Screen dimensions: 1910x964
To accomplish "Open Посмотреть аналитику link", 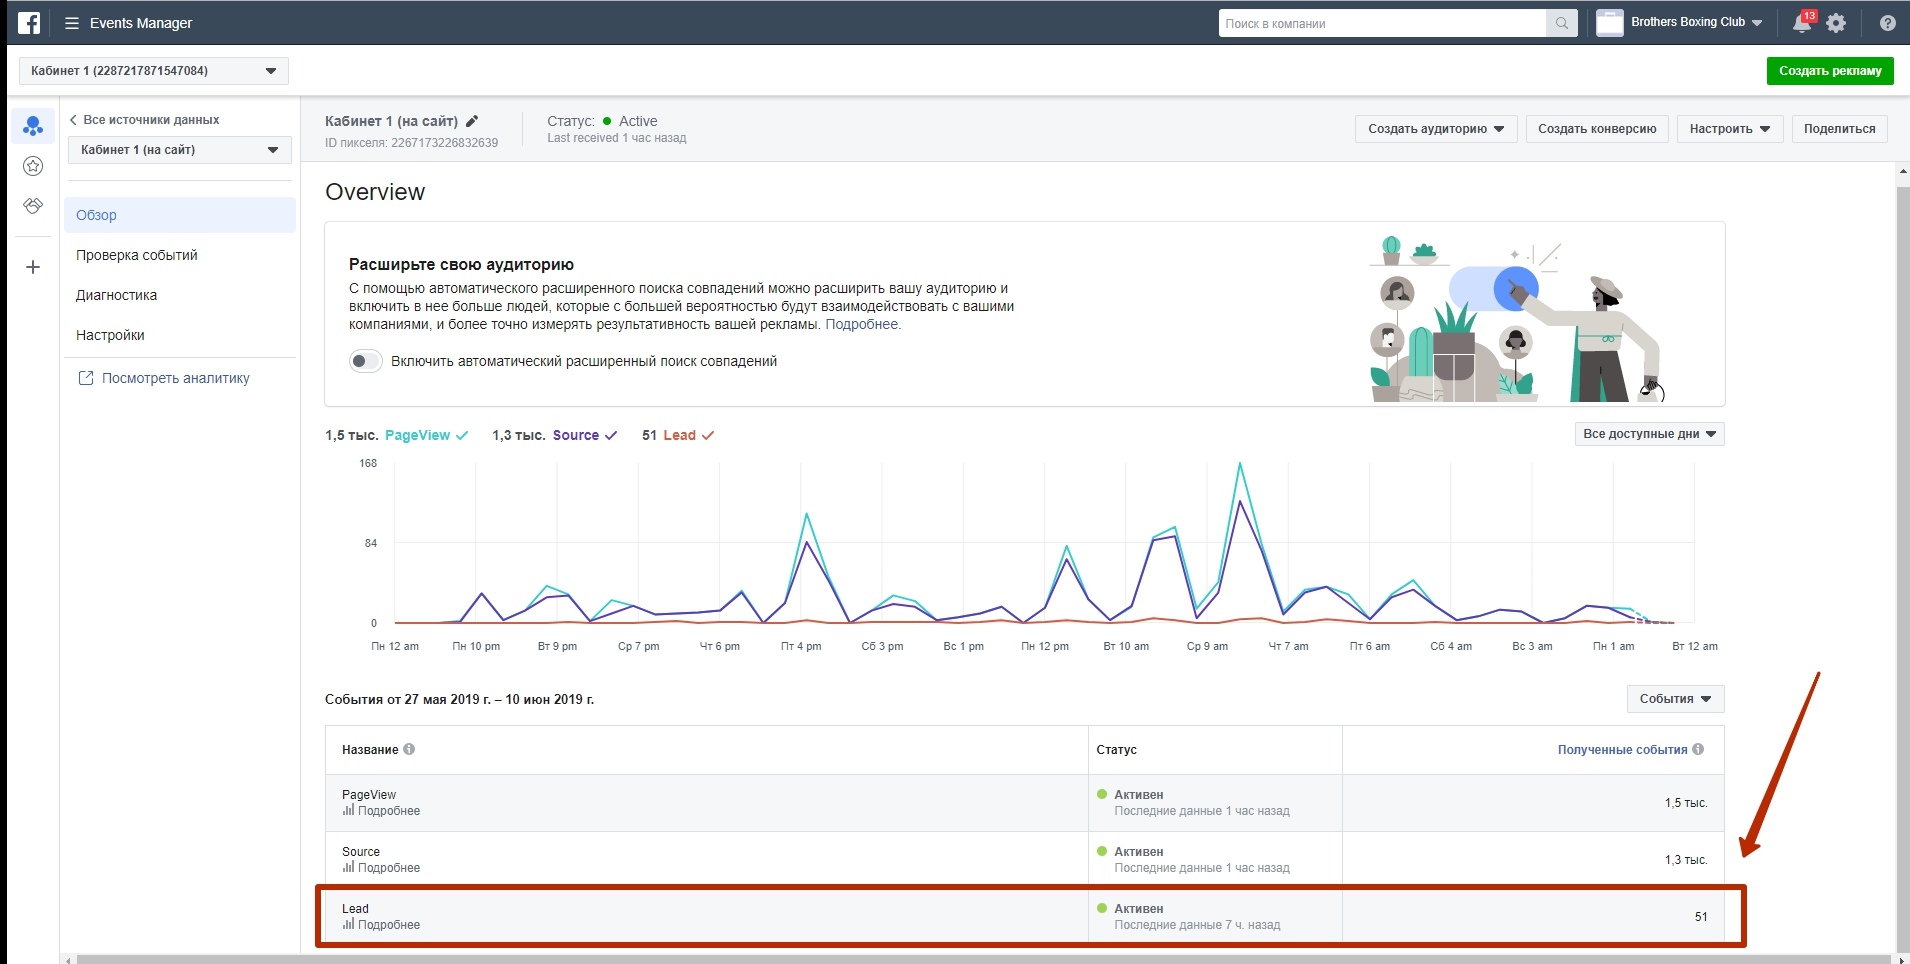I will (x=176, y=378).
